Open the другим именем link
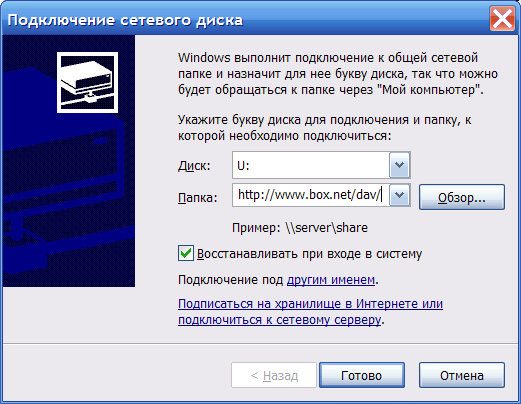The image size is (521, 404). pos(331,279)
